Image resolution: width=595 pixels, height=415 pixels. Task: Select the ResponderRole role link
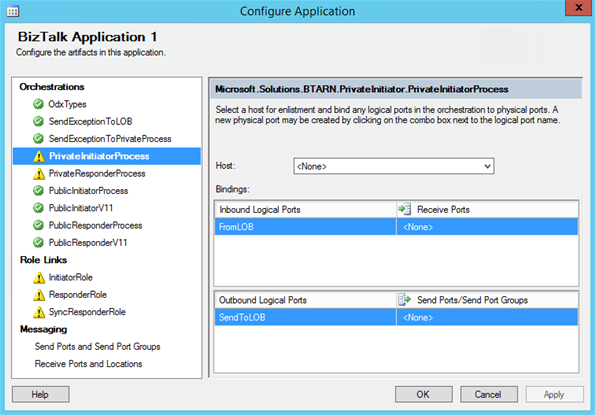[x=78, y=295]
